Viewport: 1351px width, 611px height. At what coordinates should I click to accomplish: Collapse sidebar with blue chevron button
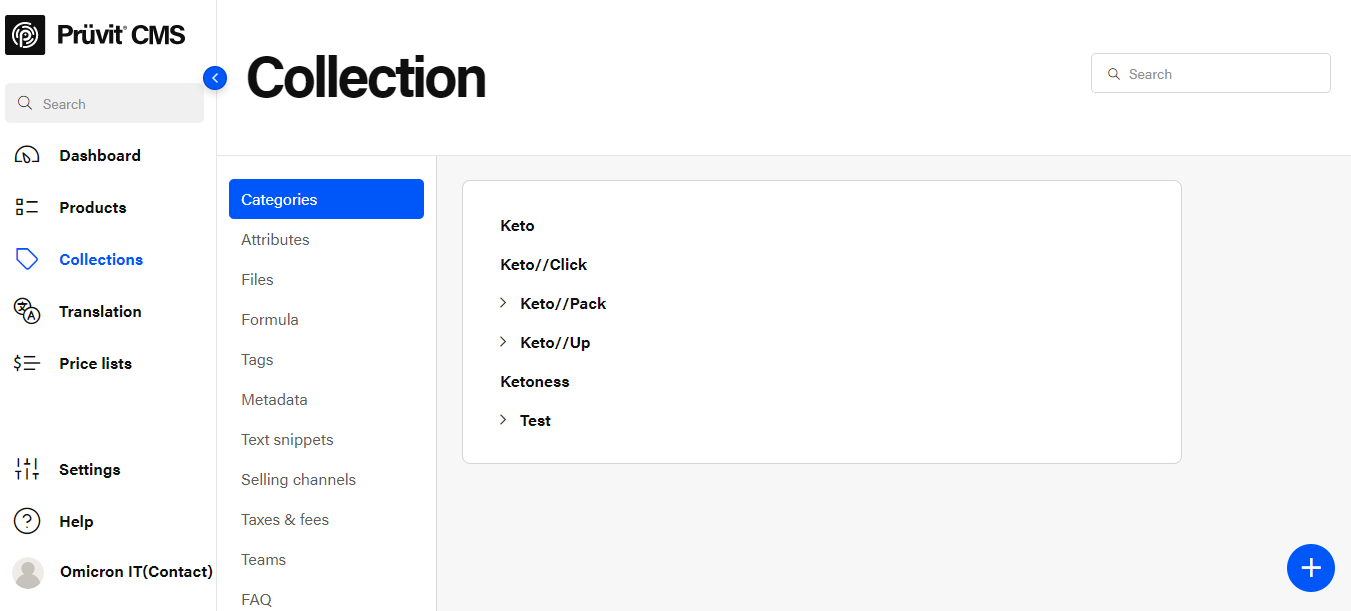coord(215,78)
